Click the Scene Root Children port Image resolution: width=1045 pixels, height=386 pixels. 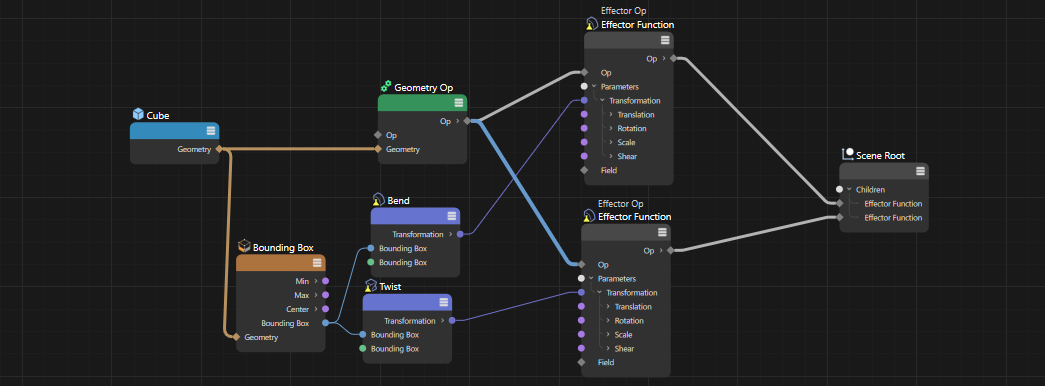840,190
